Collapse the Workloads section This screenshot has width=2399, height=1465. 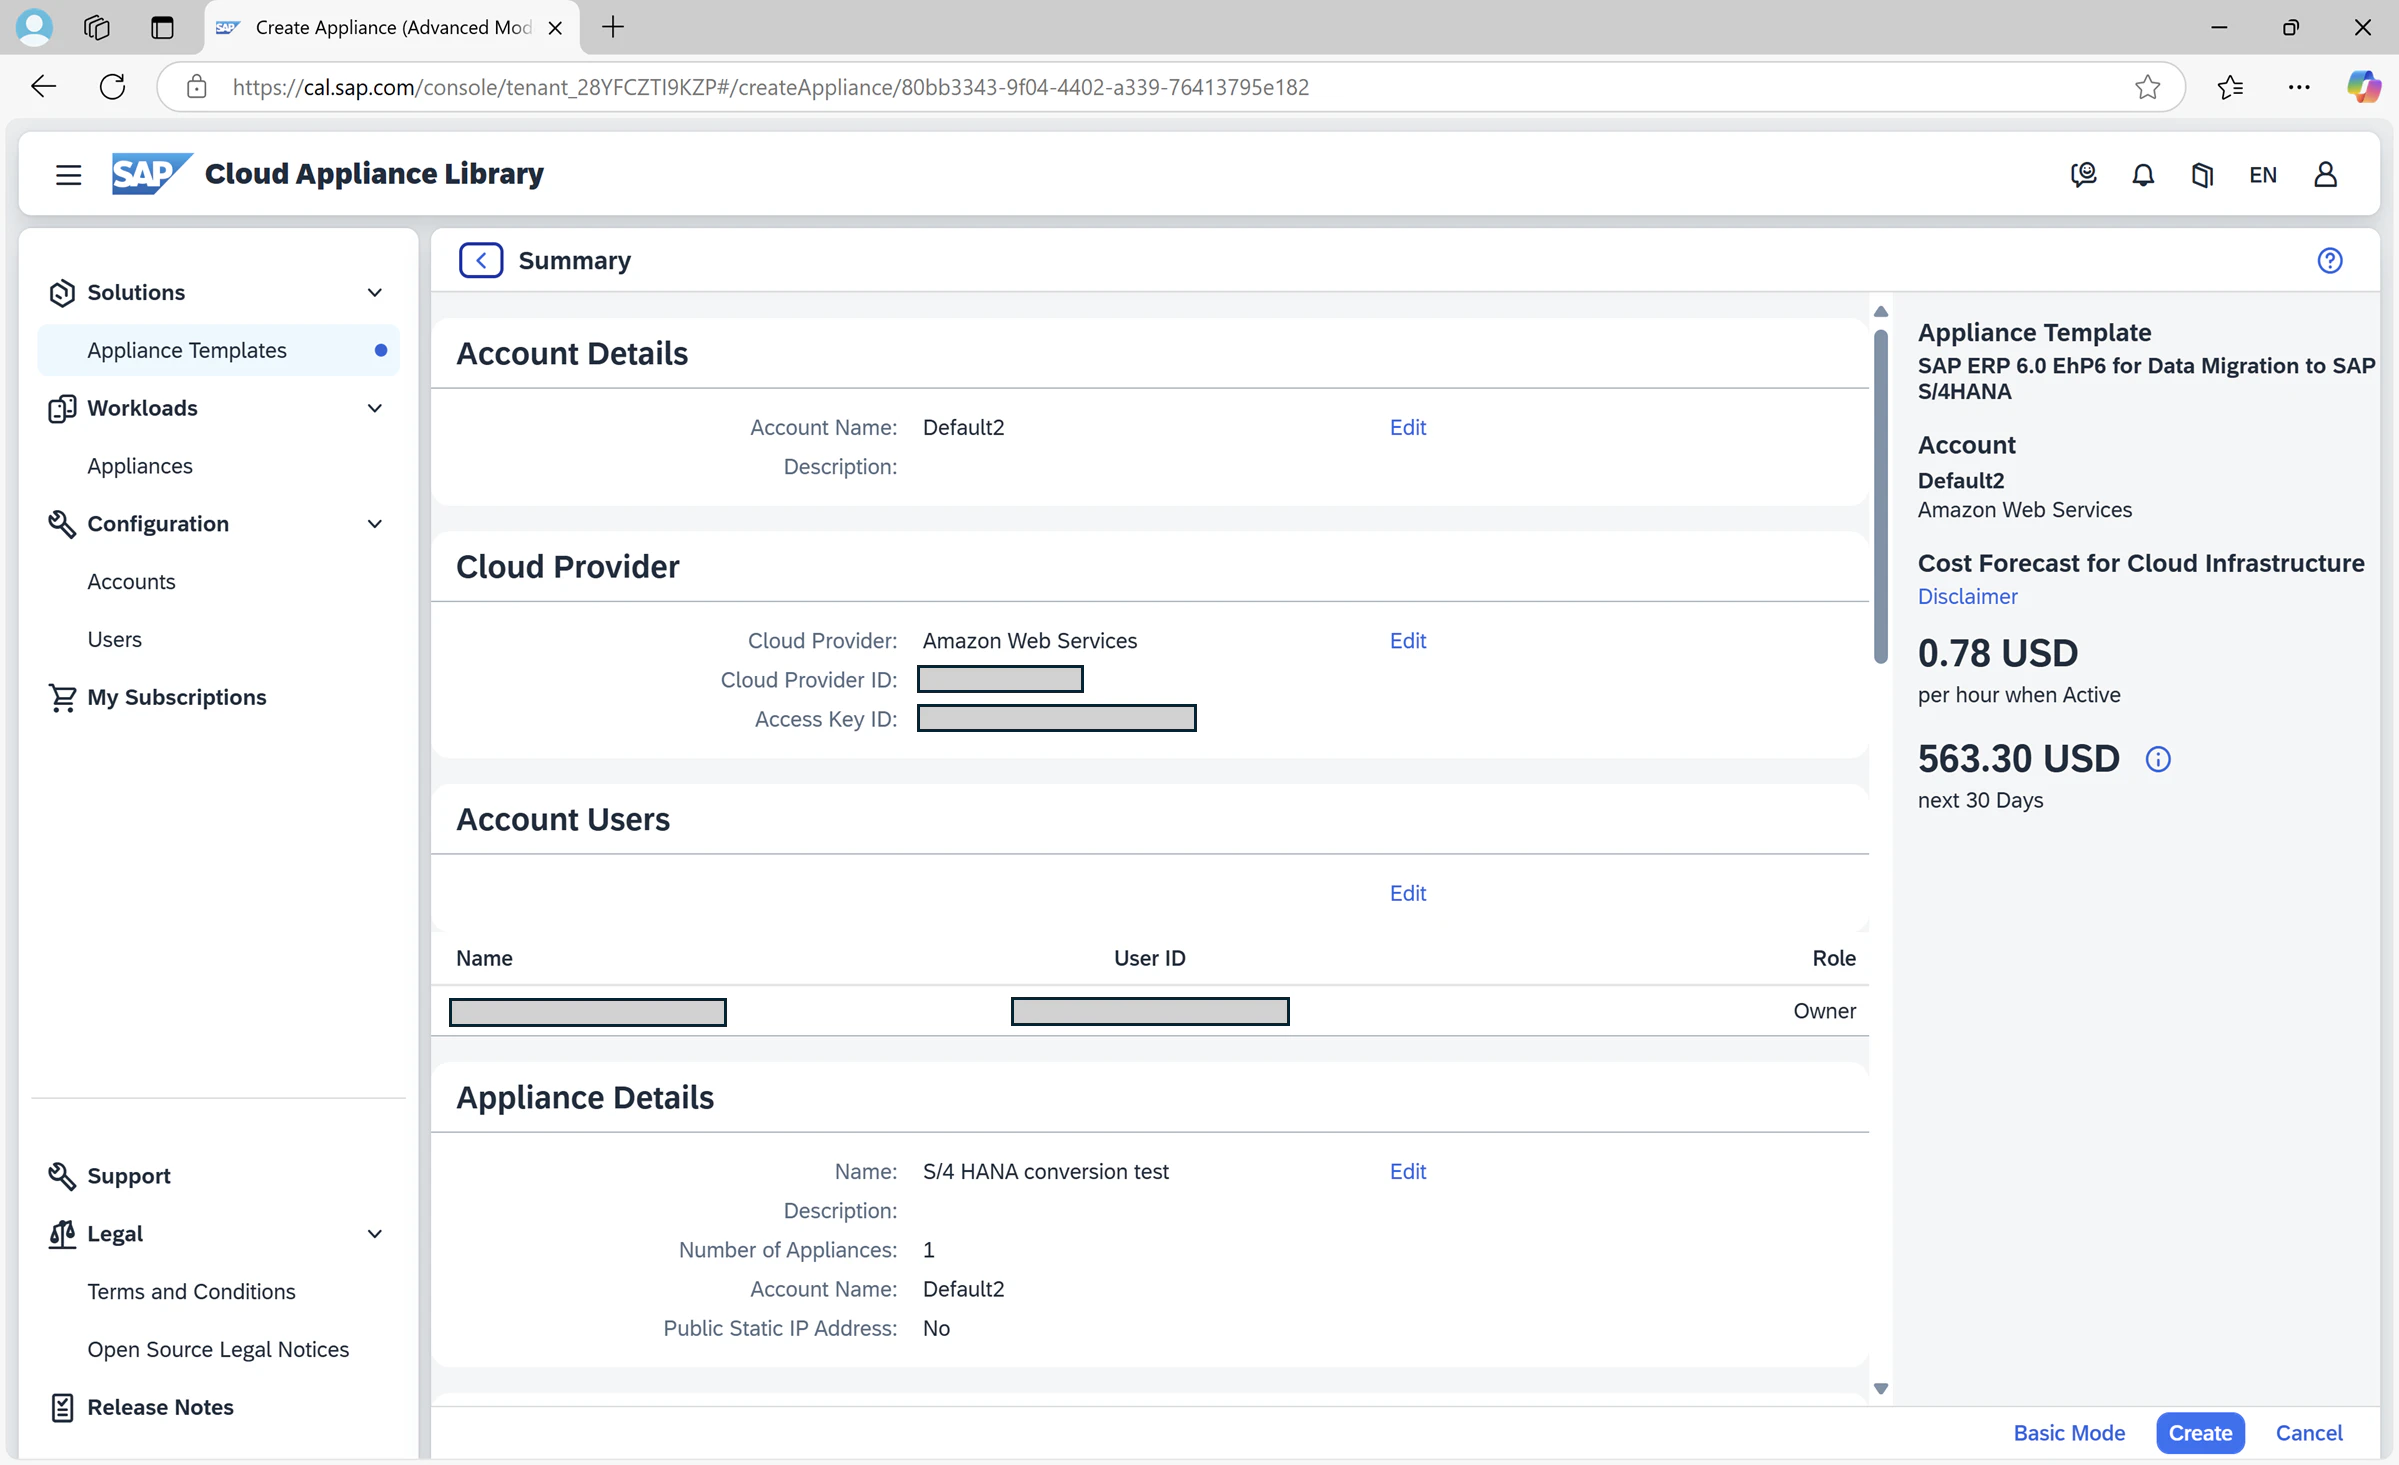click(x=375, y=408)
